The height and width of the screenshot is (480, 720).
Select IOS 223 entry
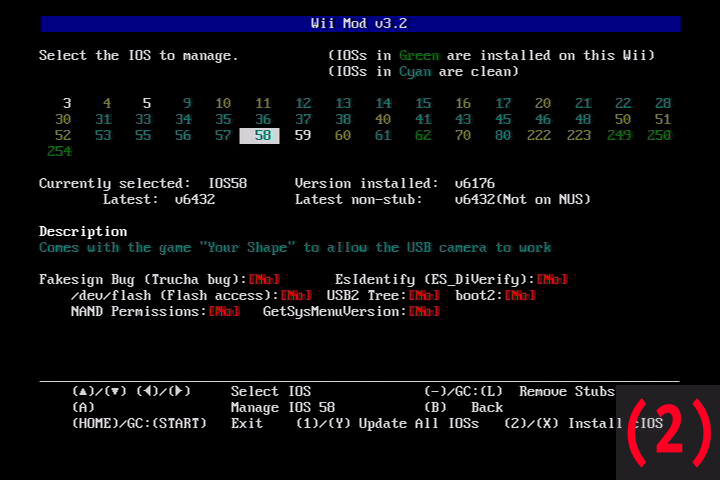(x=579, y=136)
